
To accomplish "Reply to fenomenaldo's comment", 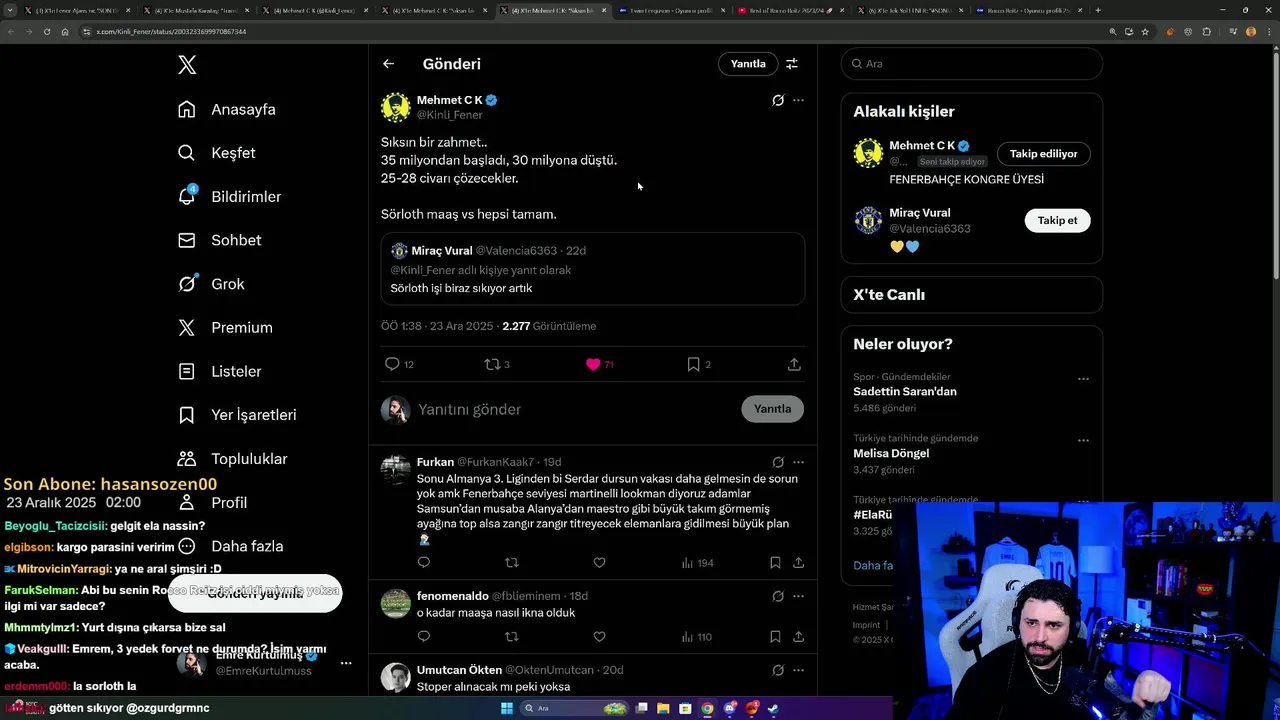I will pyautogui.click(x=424, y=636).
